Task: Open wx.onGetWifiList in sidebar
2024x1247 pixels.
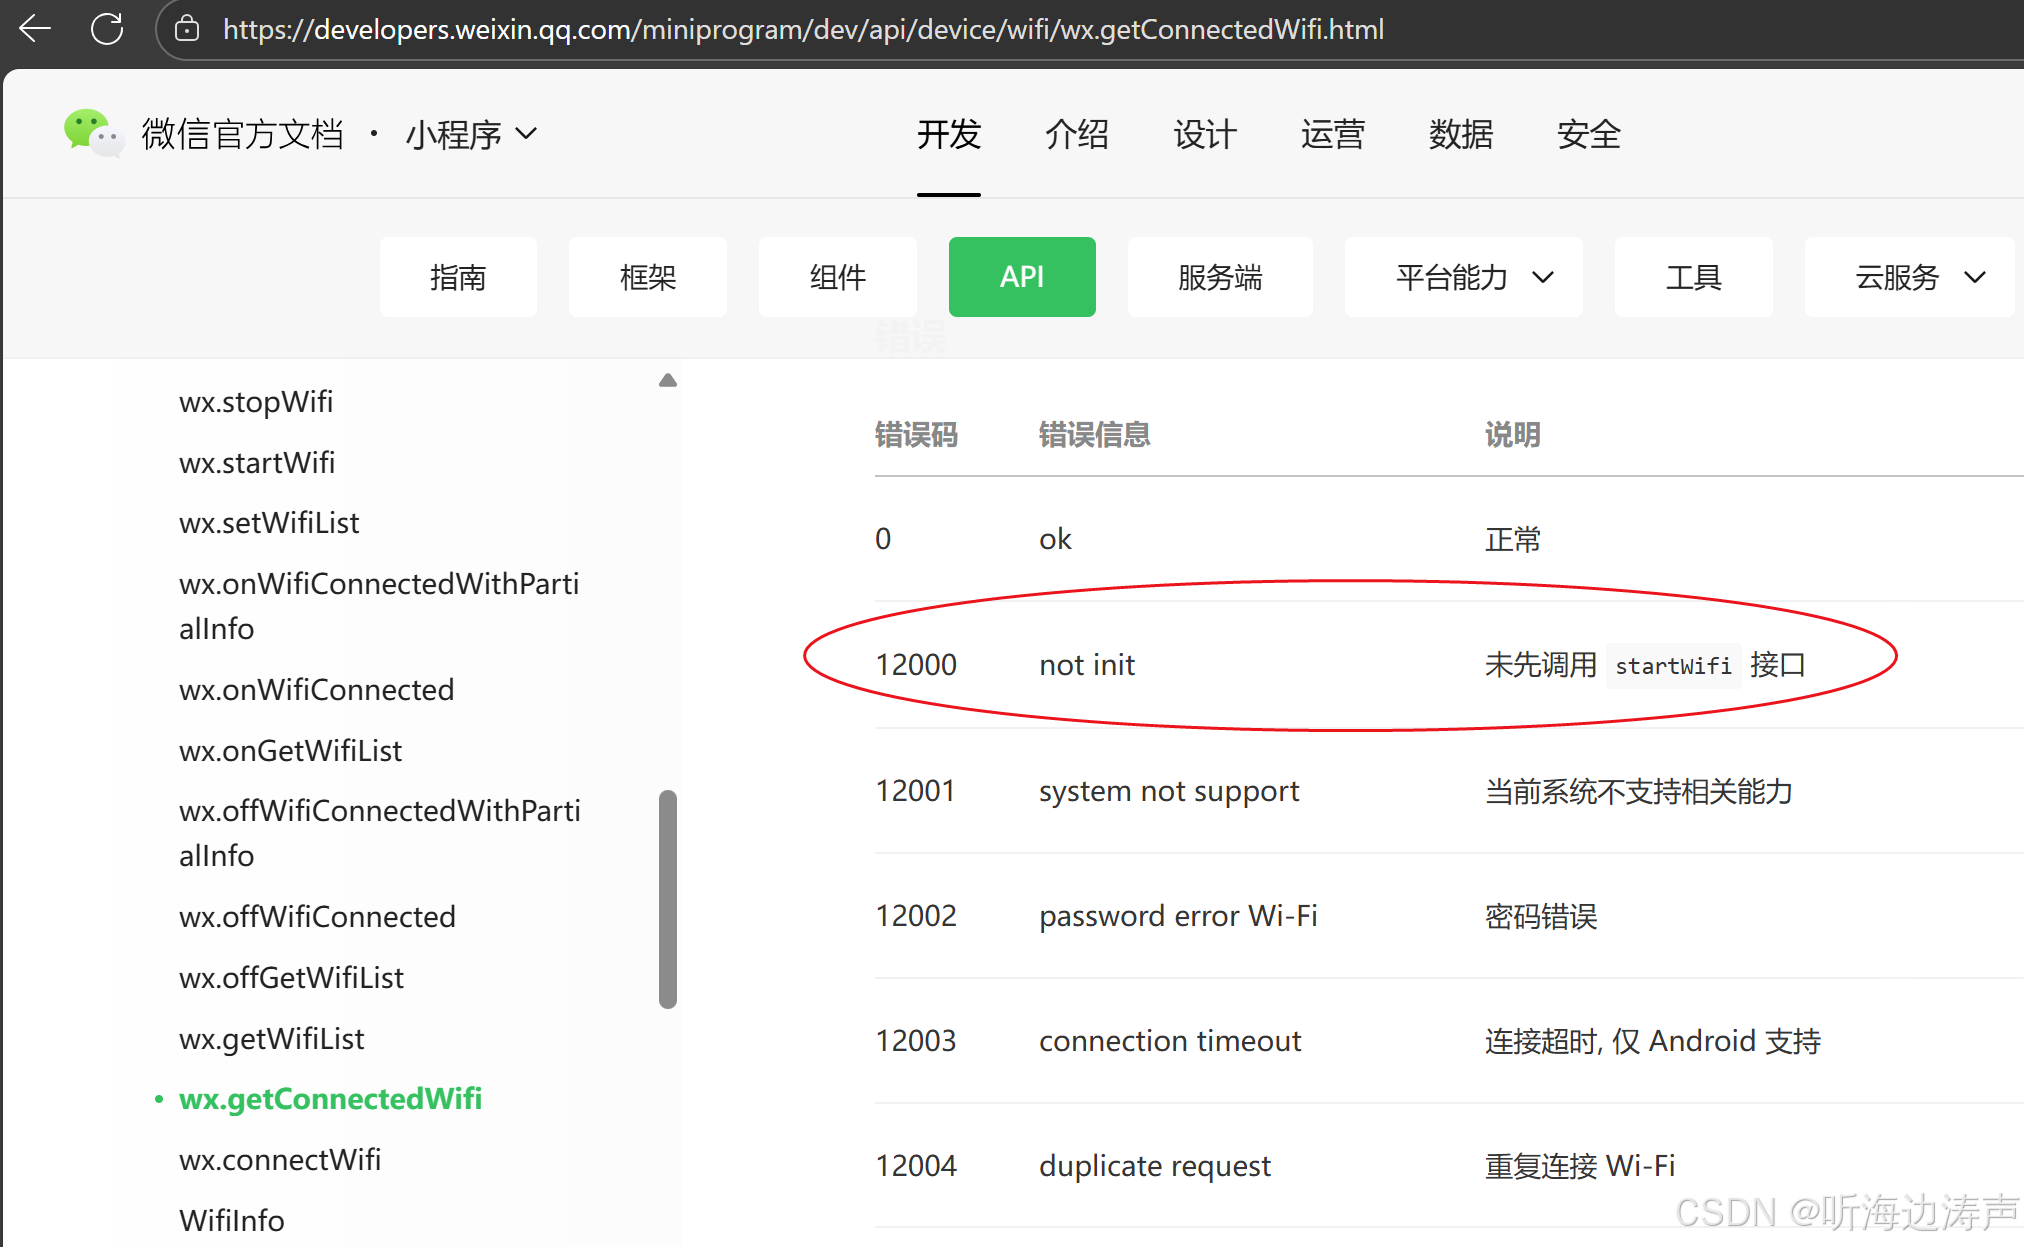Action: point(290,751)
